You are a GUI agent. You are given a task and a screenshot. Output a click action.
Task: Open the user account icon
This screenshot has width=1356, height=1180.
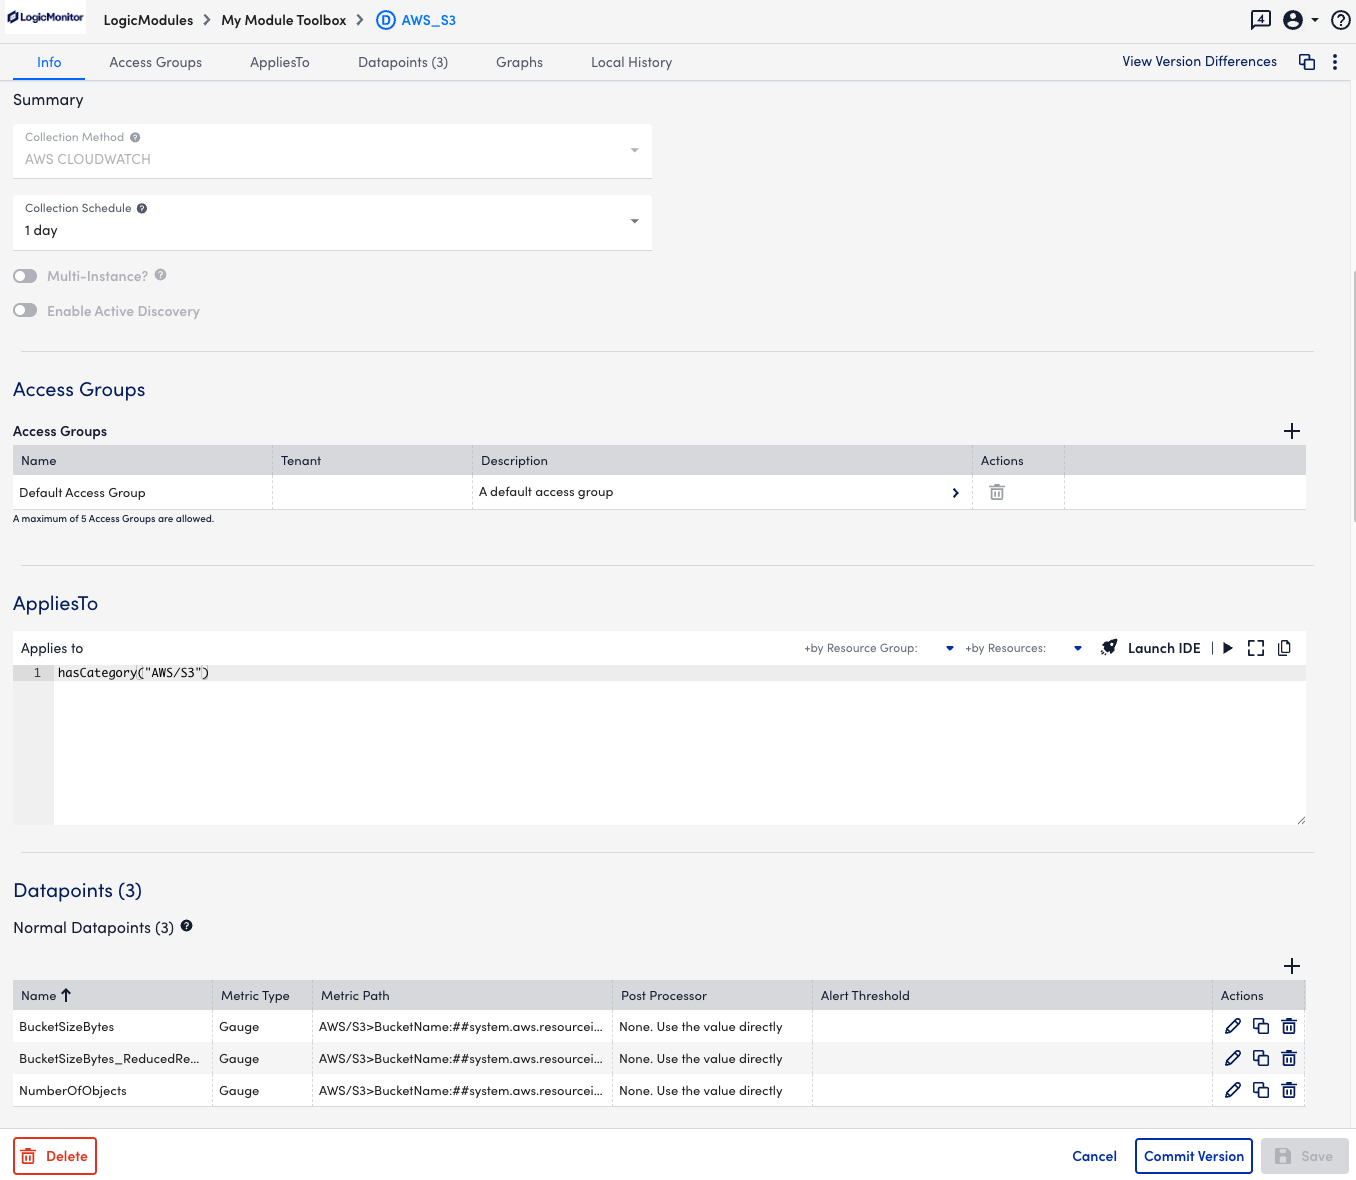tap(1293, 20)
